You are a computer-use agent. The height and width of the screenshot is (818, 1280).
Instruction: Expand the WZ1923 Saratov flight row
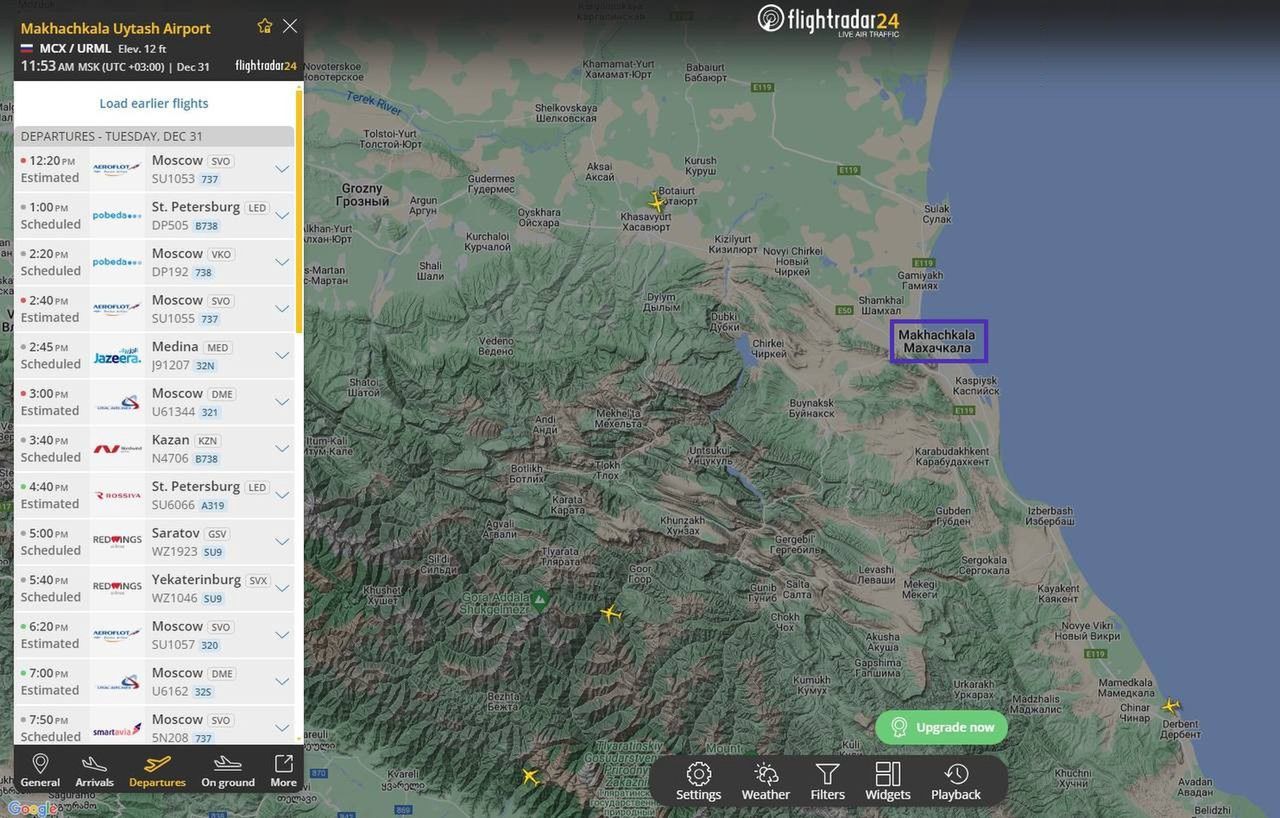pyautogui.click(x=282, y=542)
